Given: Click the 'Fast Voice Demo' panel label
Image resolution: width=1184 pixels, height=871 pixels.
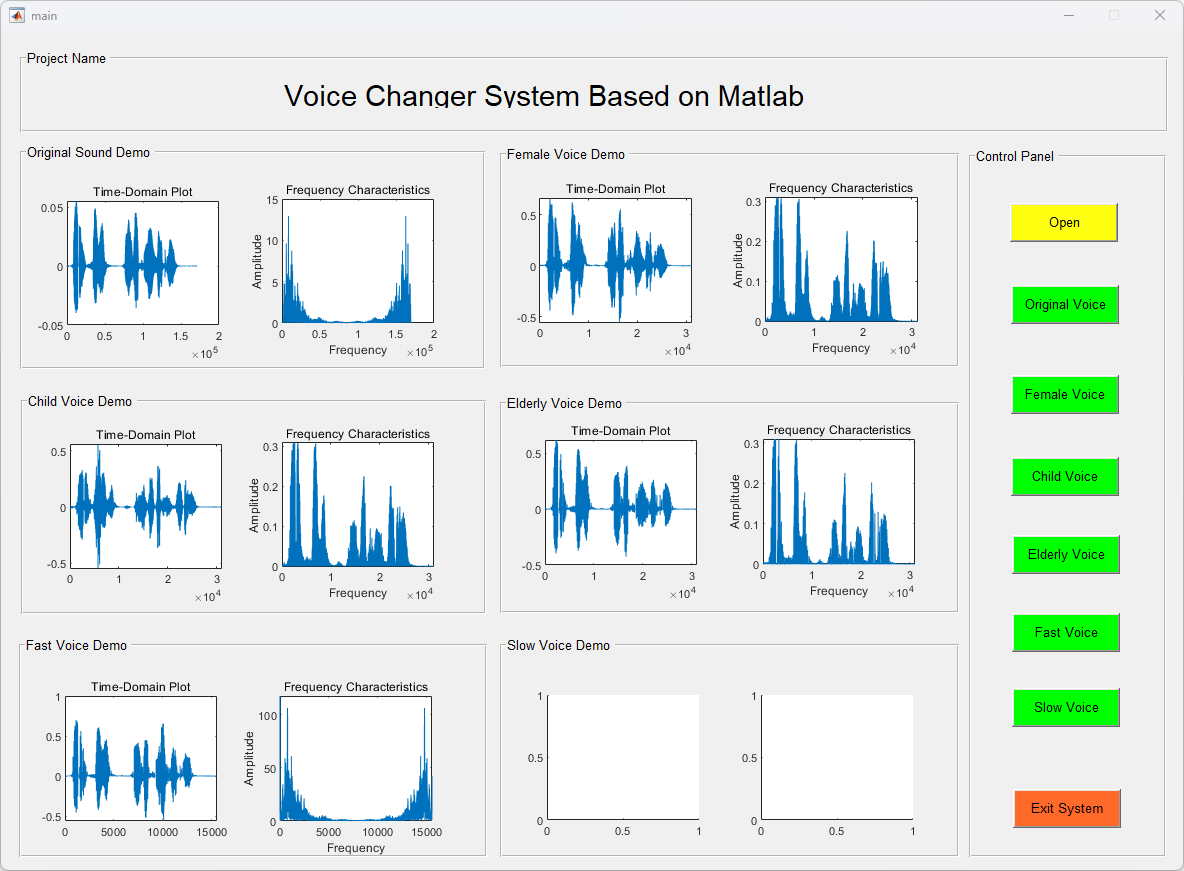Looking at the screenshot, I should (x=76, y=645).
